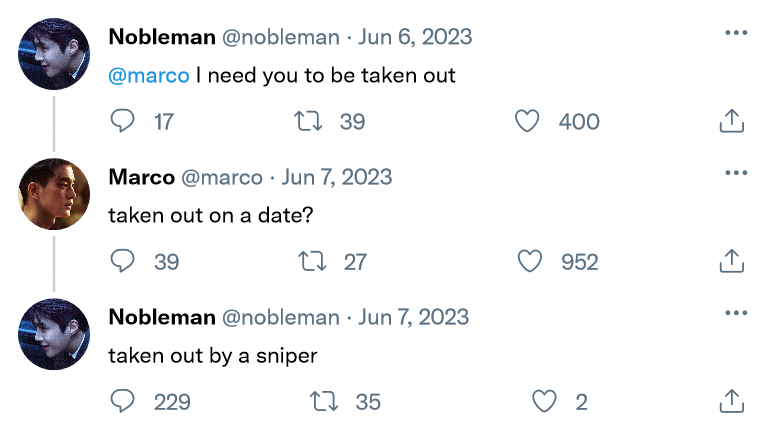Screen dimensions: 768x433
Task: Reply to Nobleman's first tweet
Action: 122,121
